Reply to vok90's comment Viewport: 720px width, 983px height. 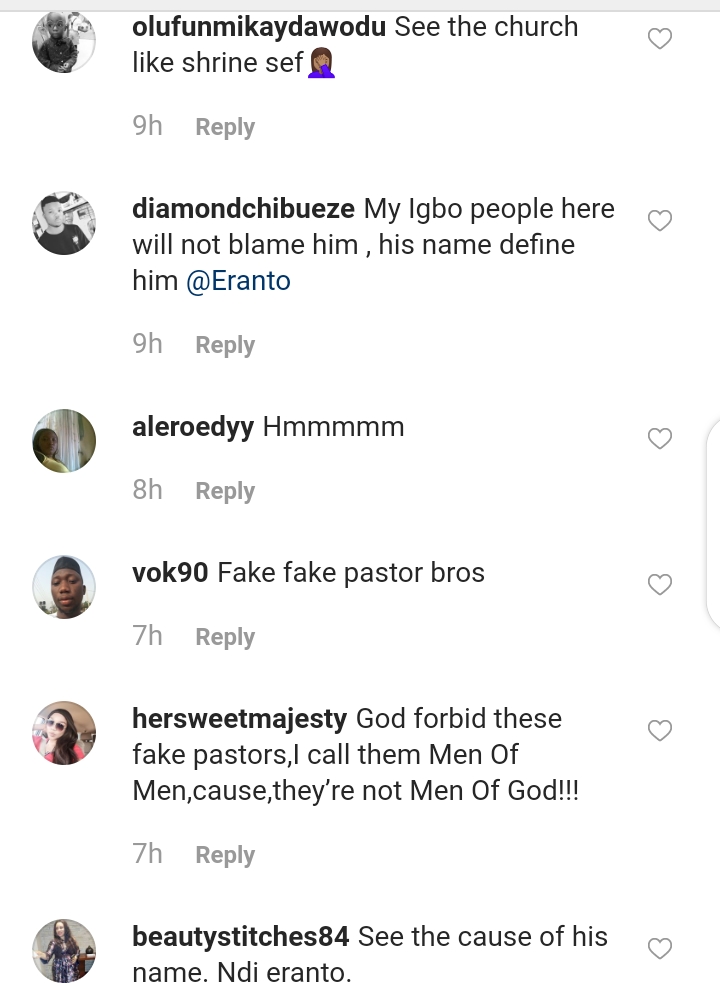tap(225, 637)
